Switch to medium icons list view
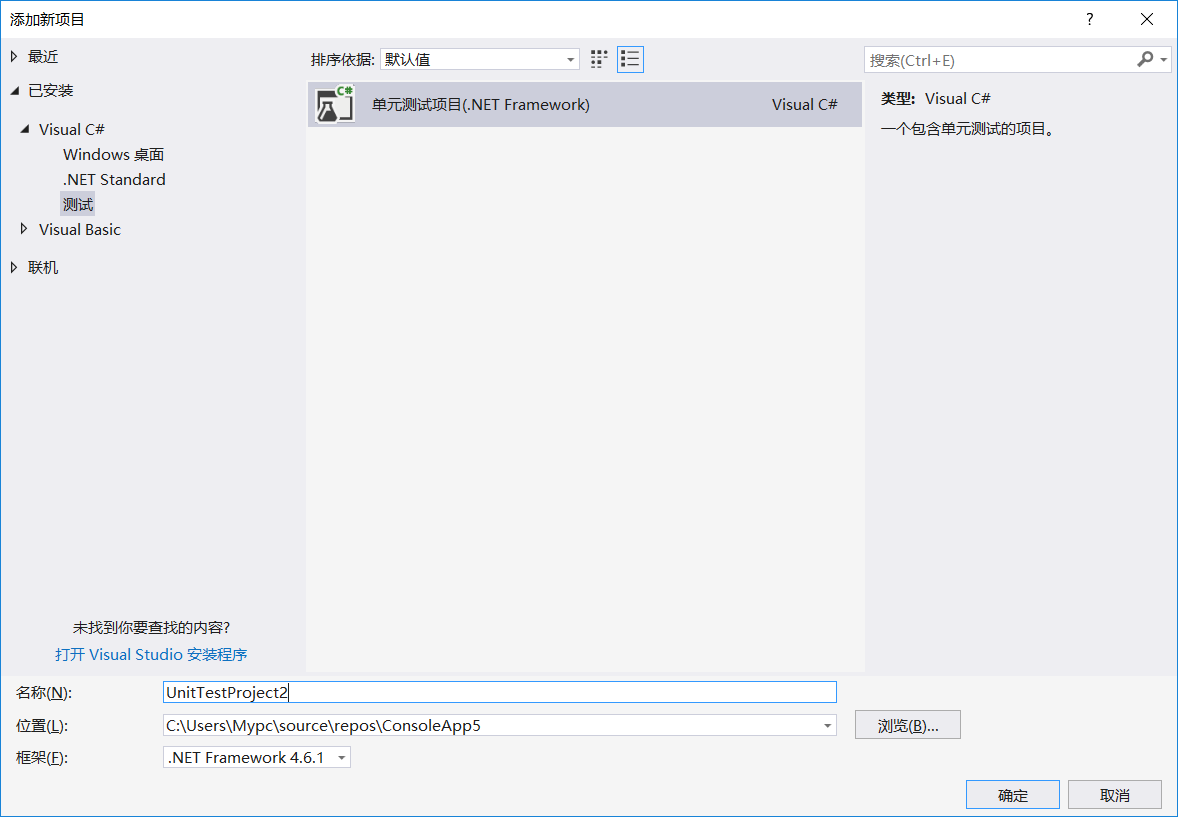1178x817 pixels. coord(630,59)
